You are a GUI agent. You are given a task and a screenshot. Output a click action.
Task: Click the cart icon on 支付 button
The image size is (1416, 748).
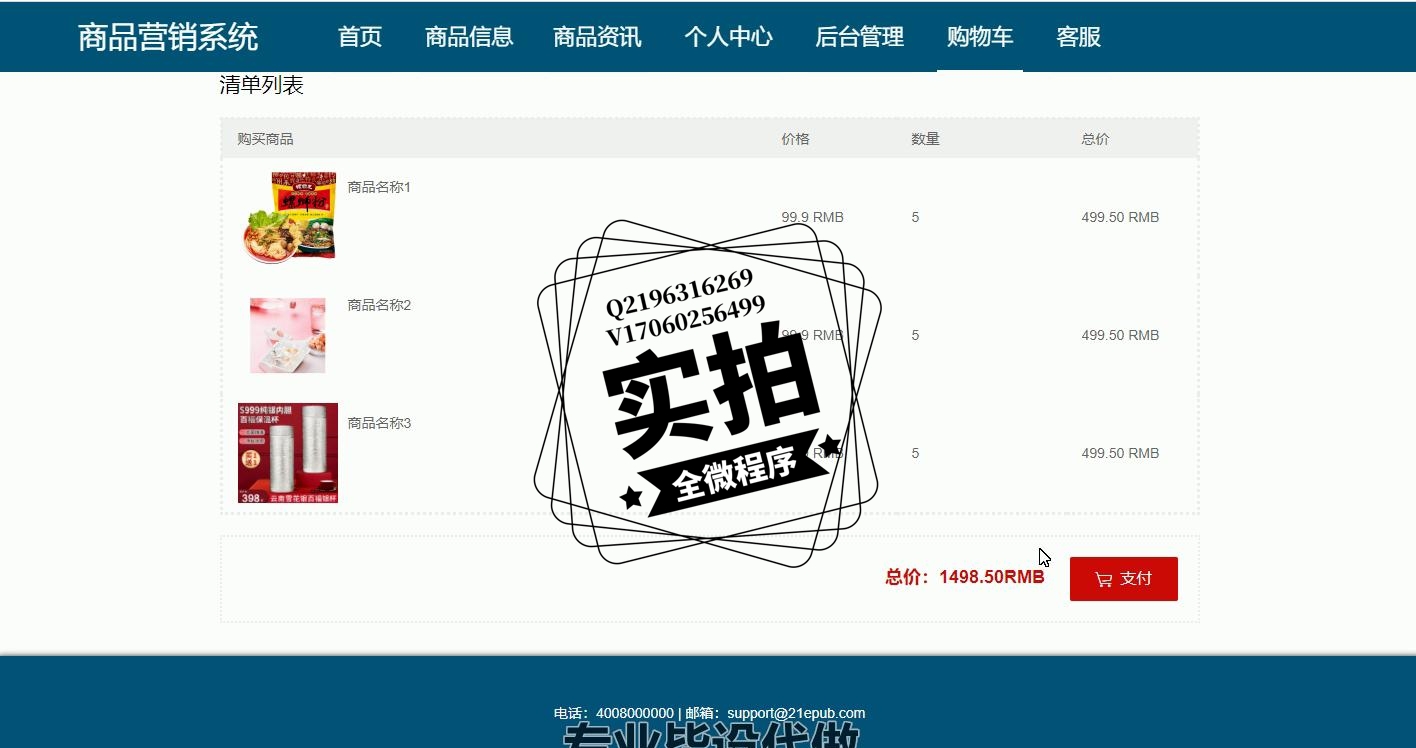[x=1104, y=579]
